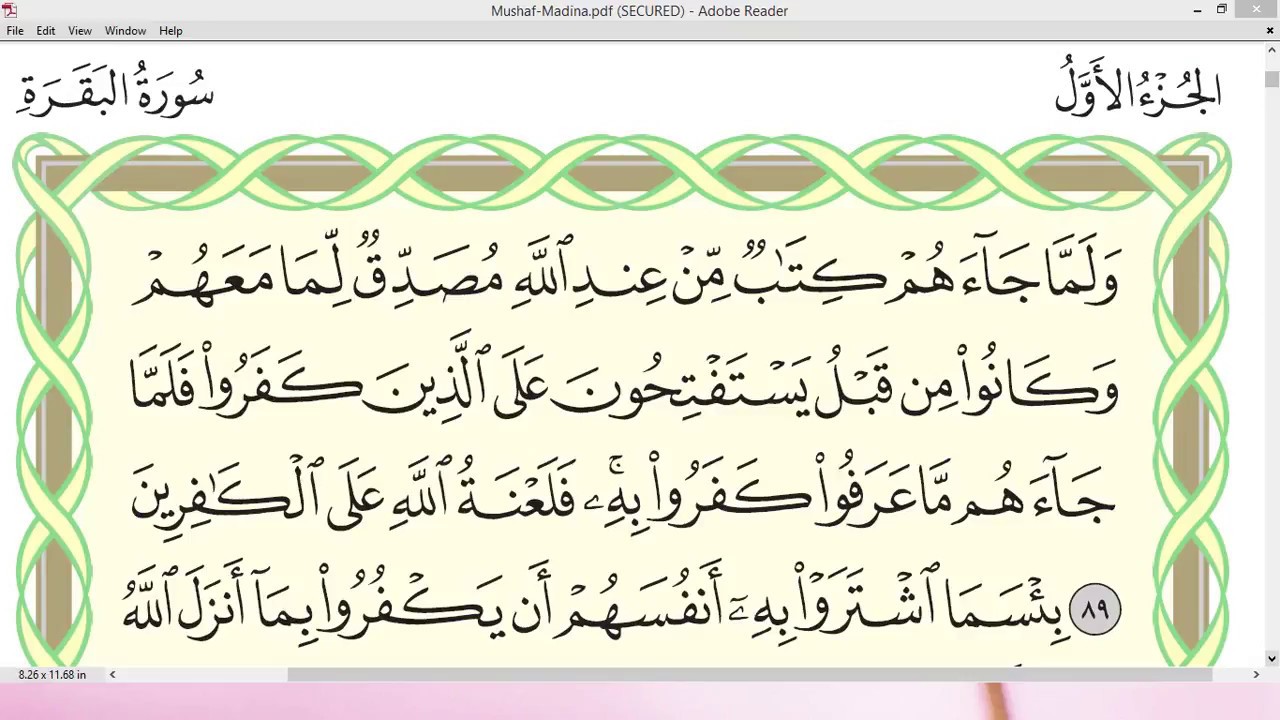The height and width of the screenshot is (720, 1280).
Task: Click the horizontal scrollbar left arrow
Action: point(112,675)
